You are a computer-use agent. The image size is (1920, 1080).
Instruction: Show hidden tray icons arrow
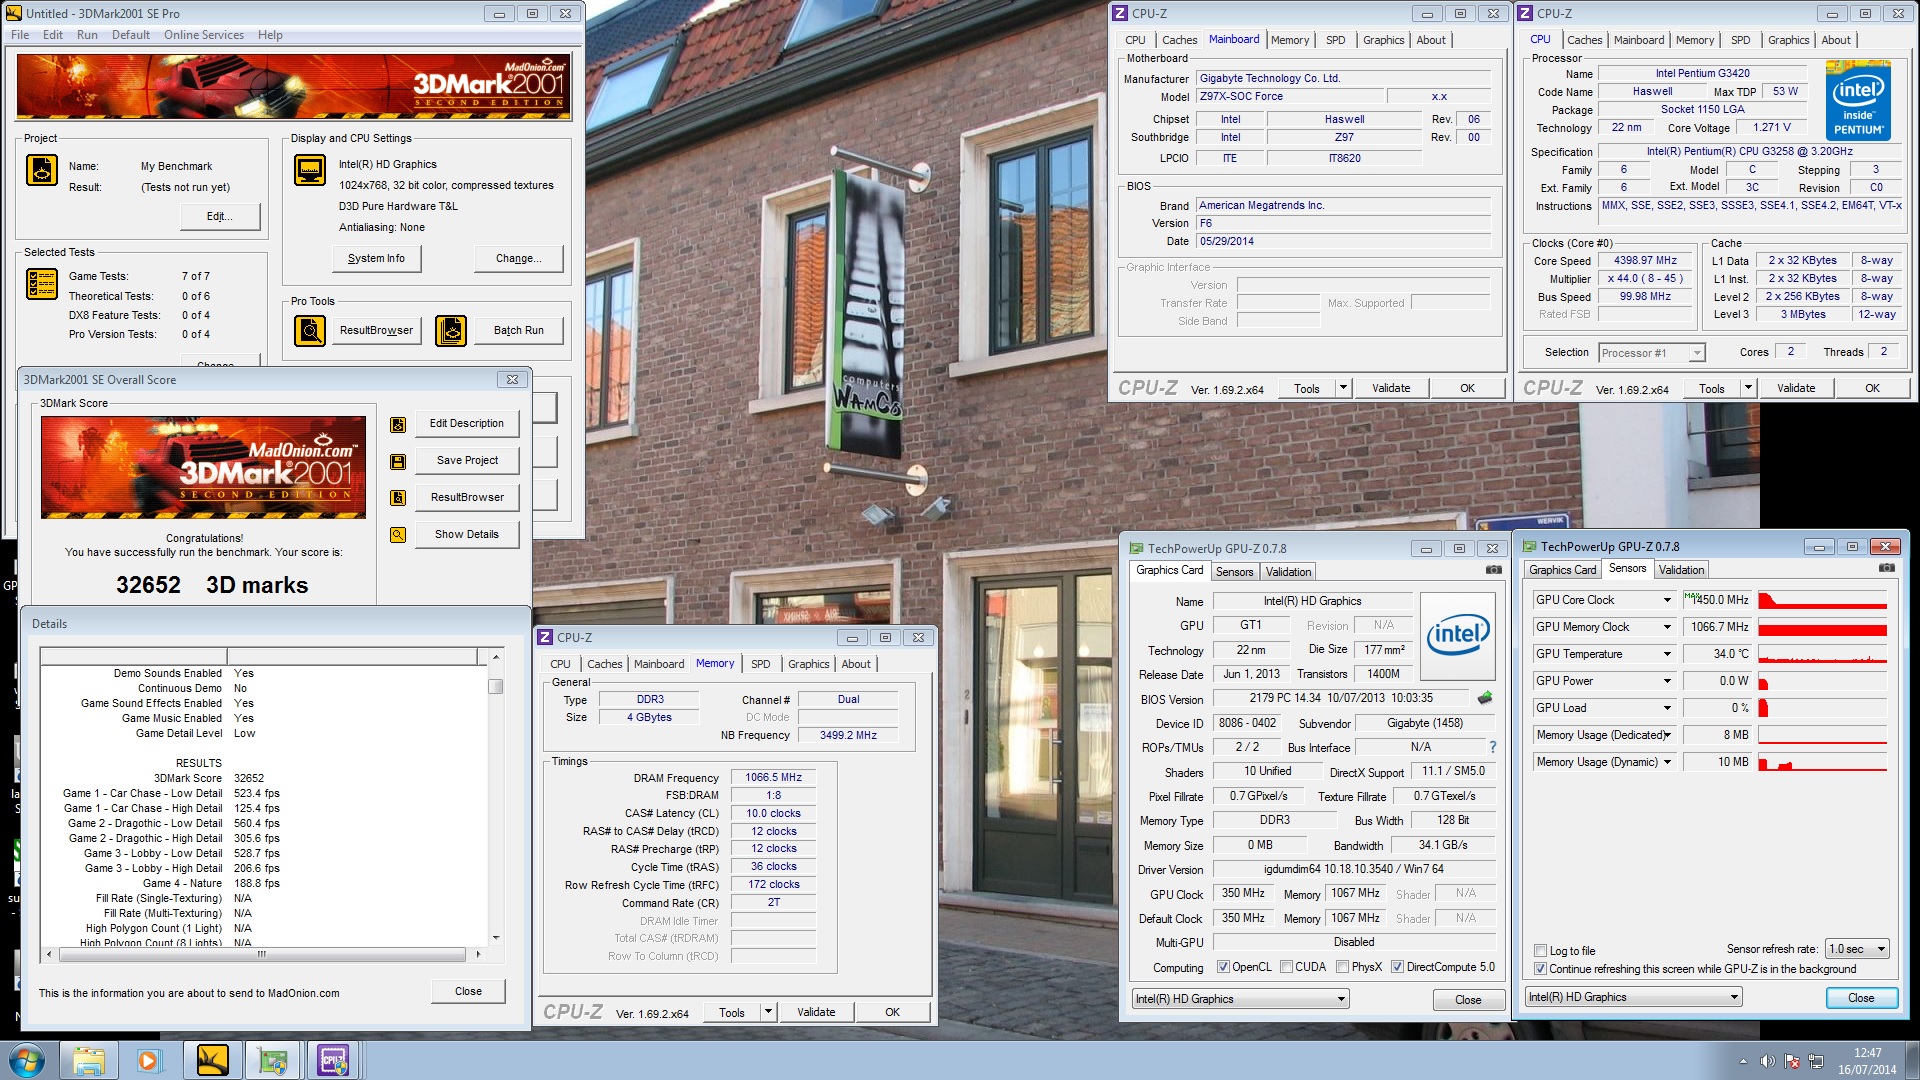pyautogui.click(x=1743, y=1062)
